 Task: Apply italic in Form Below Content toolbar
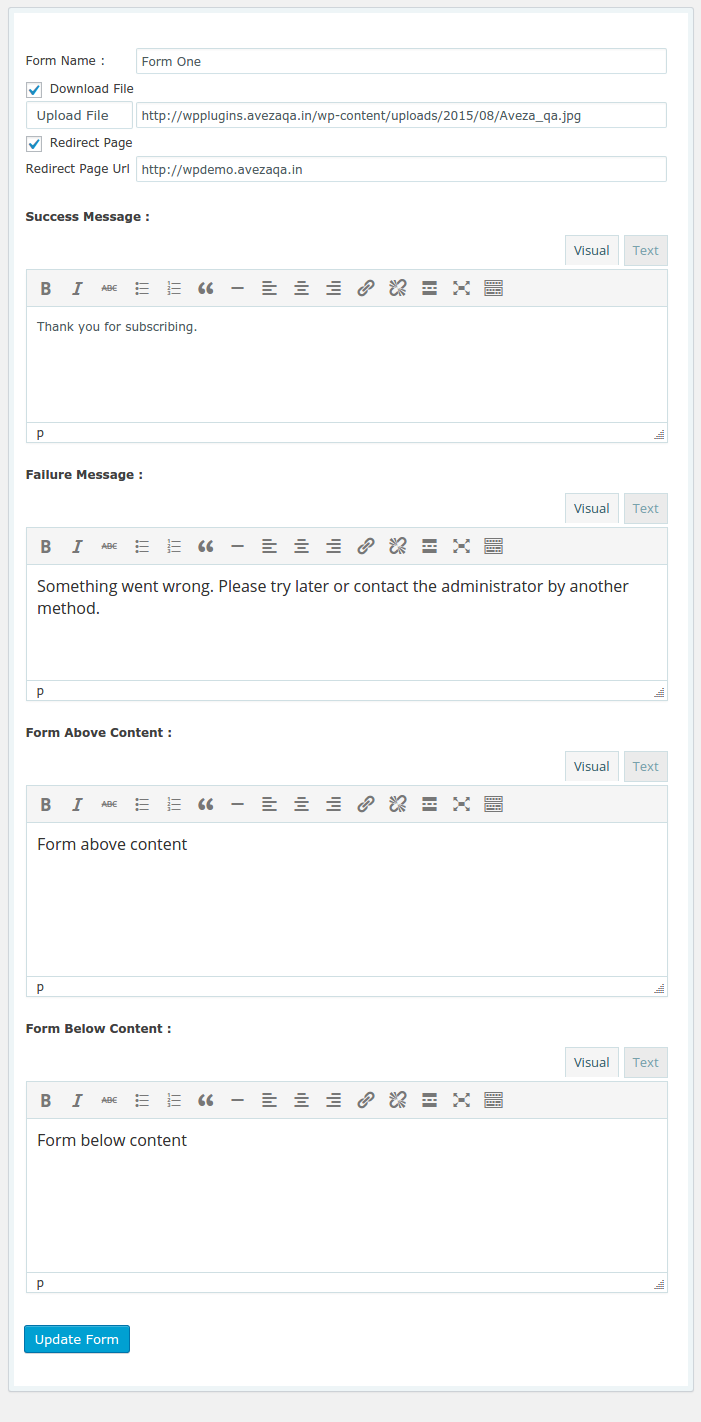click(x=77, y=1100)
